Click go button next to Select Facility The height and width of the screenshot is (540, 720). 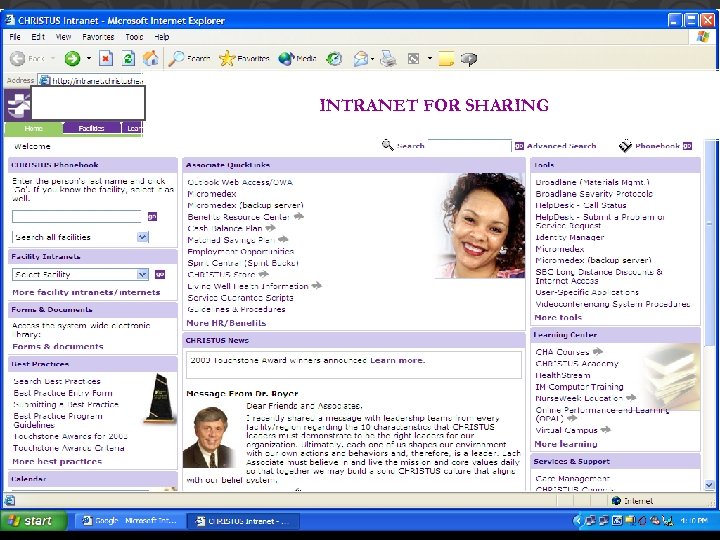(160, 275)
